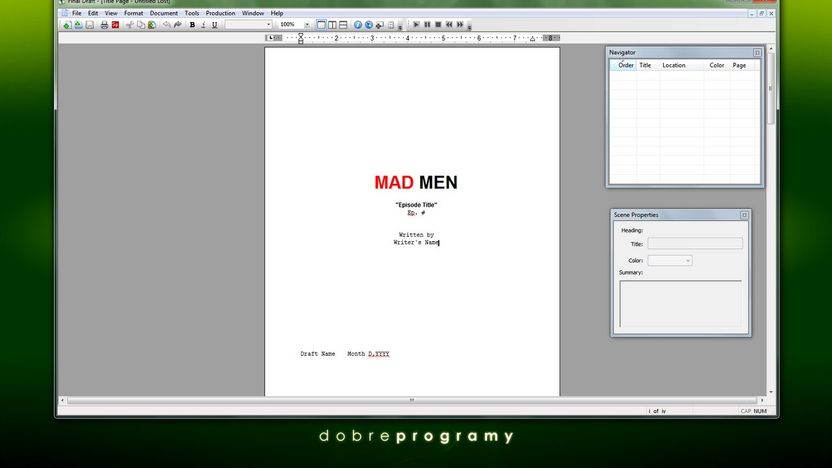Open the Format menu

point(133,13)
